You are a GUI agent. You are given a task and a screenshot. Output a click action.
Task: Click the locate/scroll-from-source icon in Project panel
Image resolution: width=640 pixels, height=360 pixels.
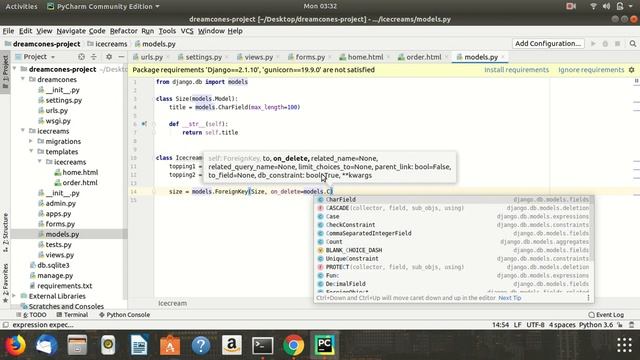click(x=81, y=57)
